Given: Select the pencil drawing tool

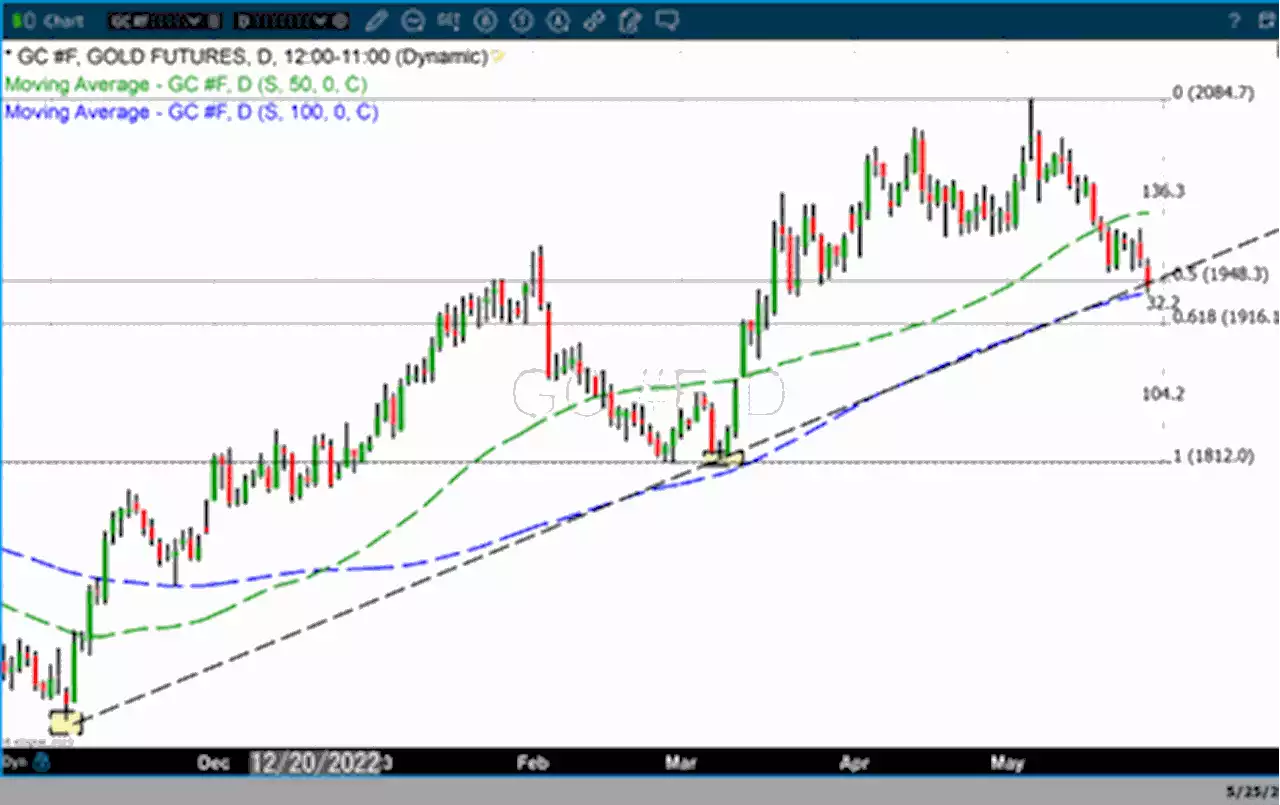Looking at the screenshot, I should click(x=377, y=19).
